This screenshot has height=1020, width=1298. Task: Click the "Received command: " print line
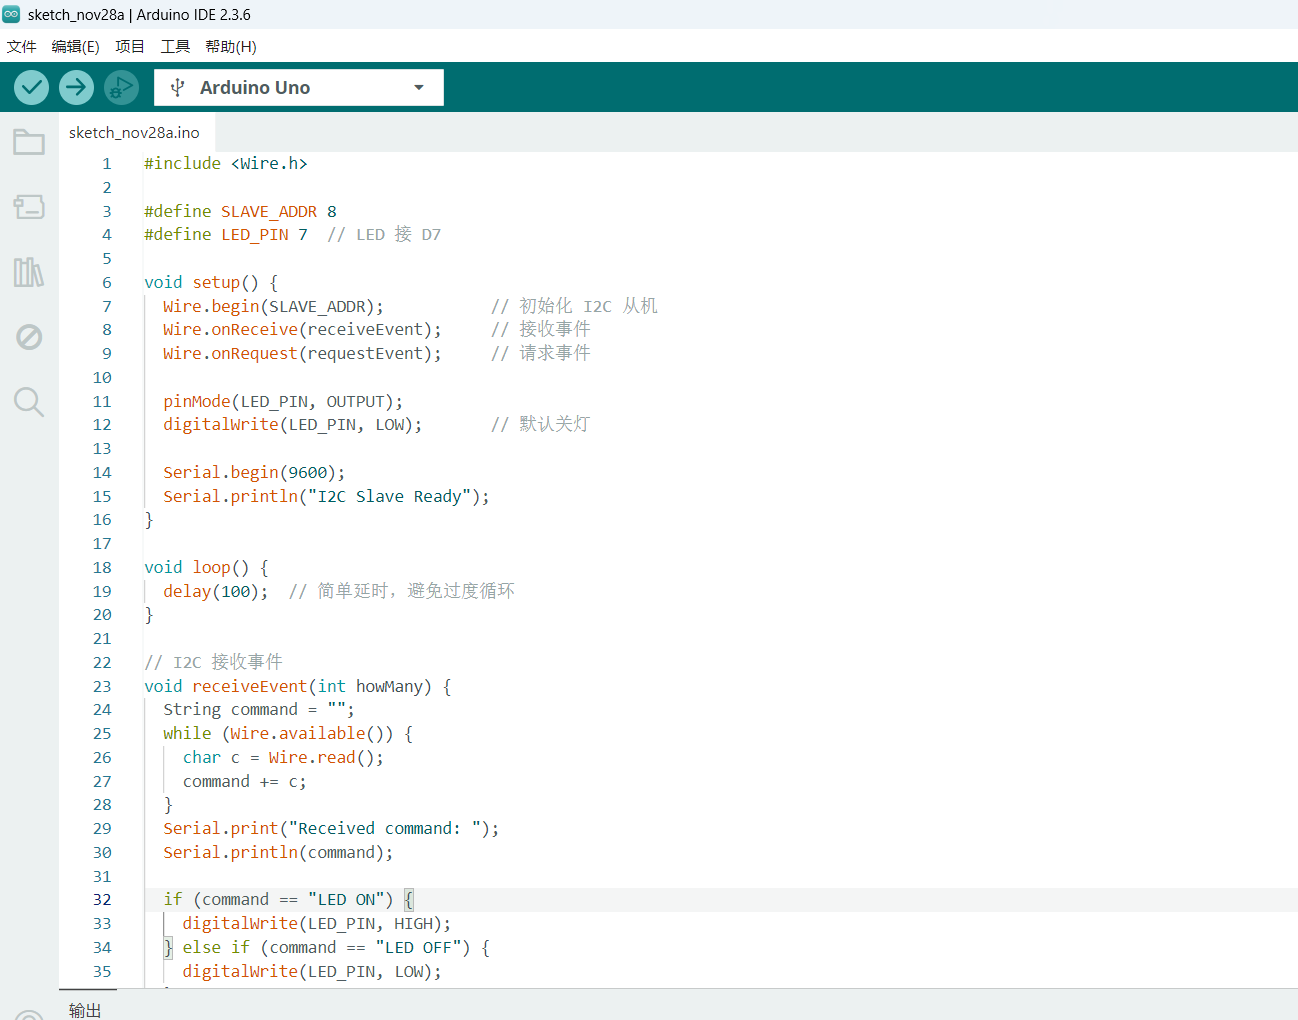click(x=331, y=829)
